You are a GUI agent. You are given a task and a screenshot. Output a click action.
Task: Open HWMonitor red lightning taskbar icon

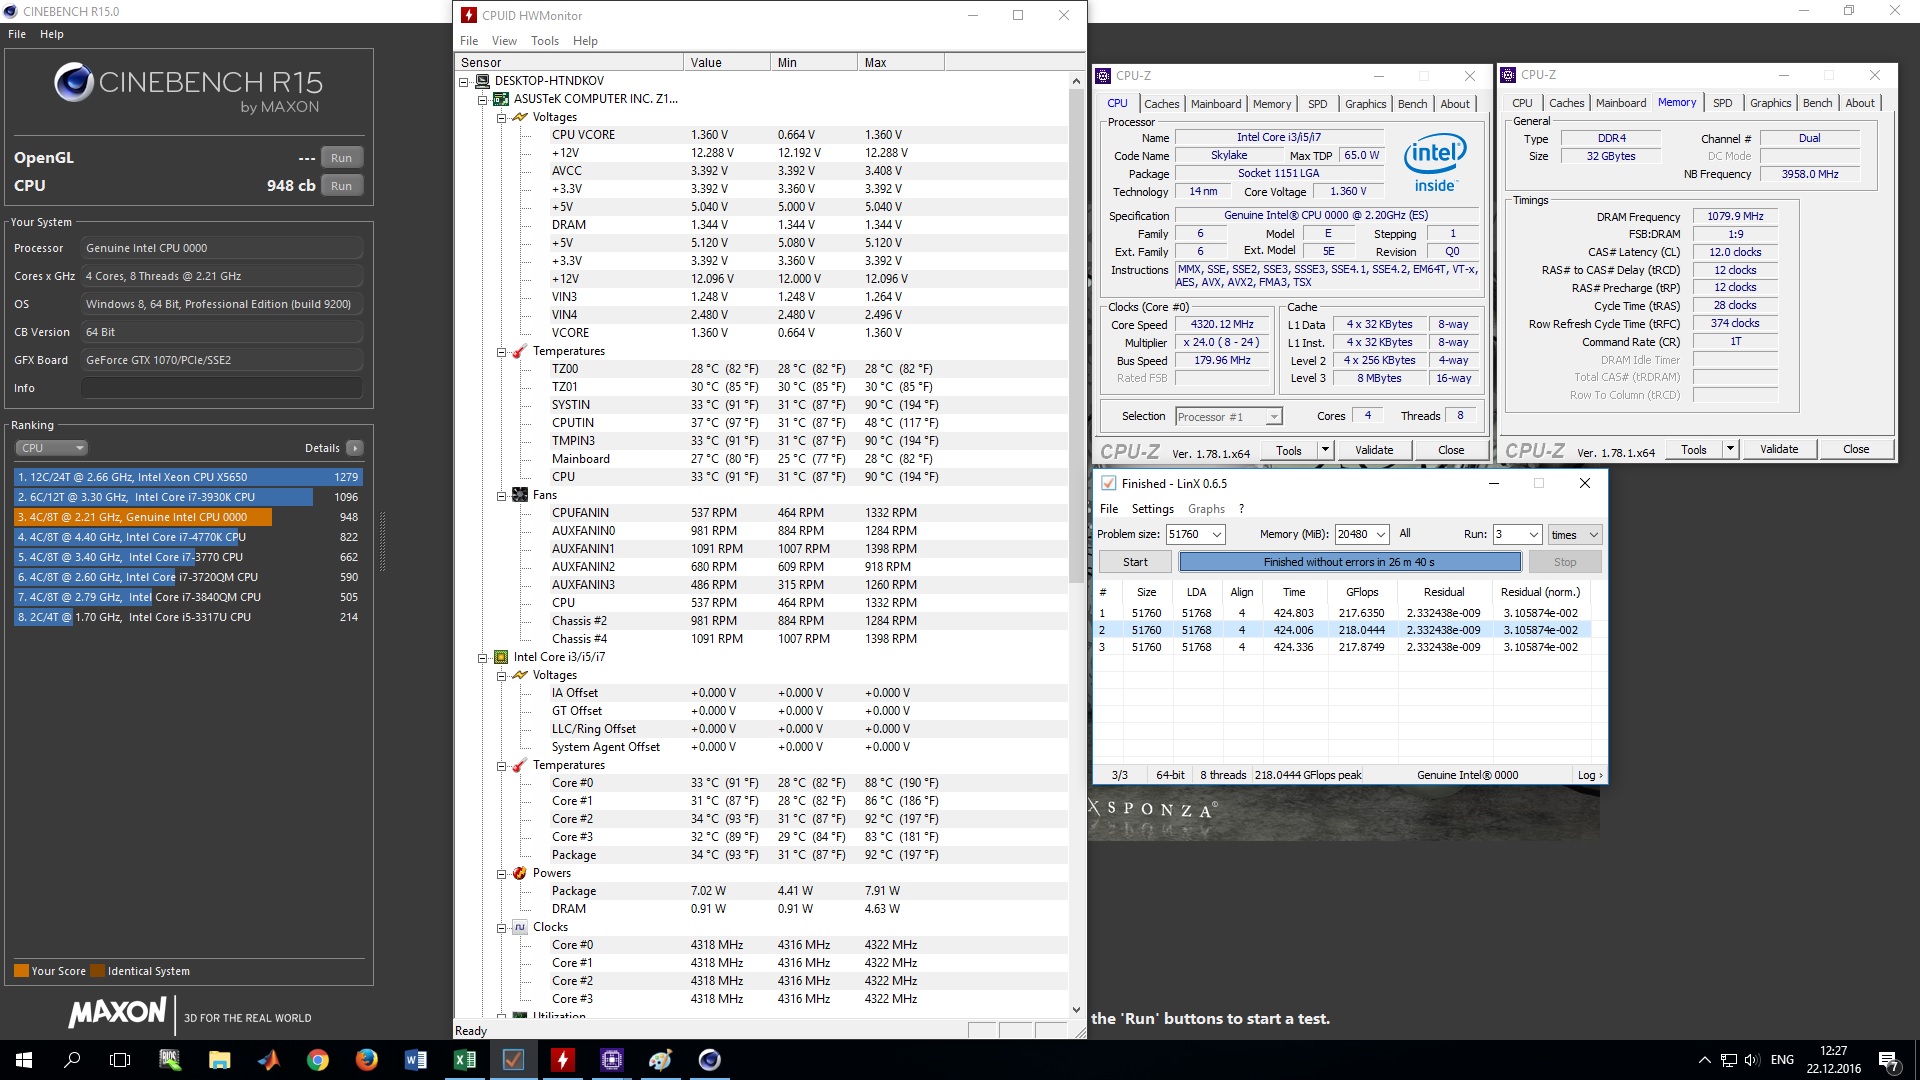563,1060
